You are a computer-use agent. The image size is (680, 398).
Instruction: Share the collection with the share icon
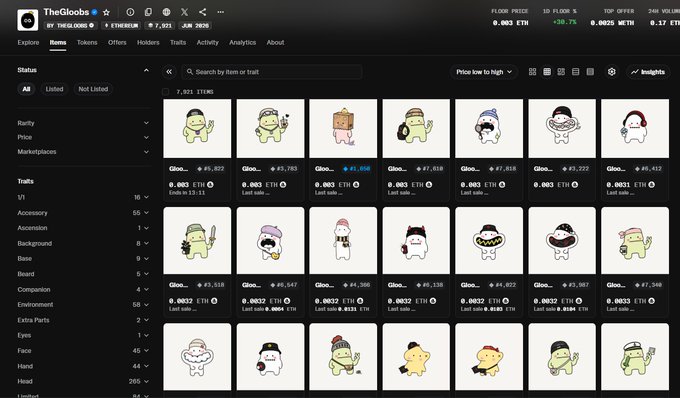[203, 12]
